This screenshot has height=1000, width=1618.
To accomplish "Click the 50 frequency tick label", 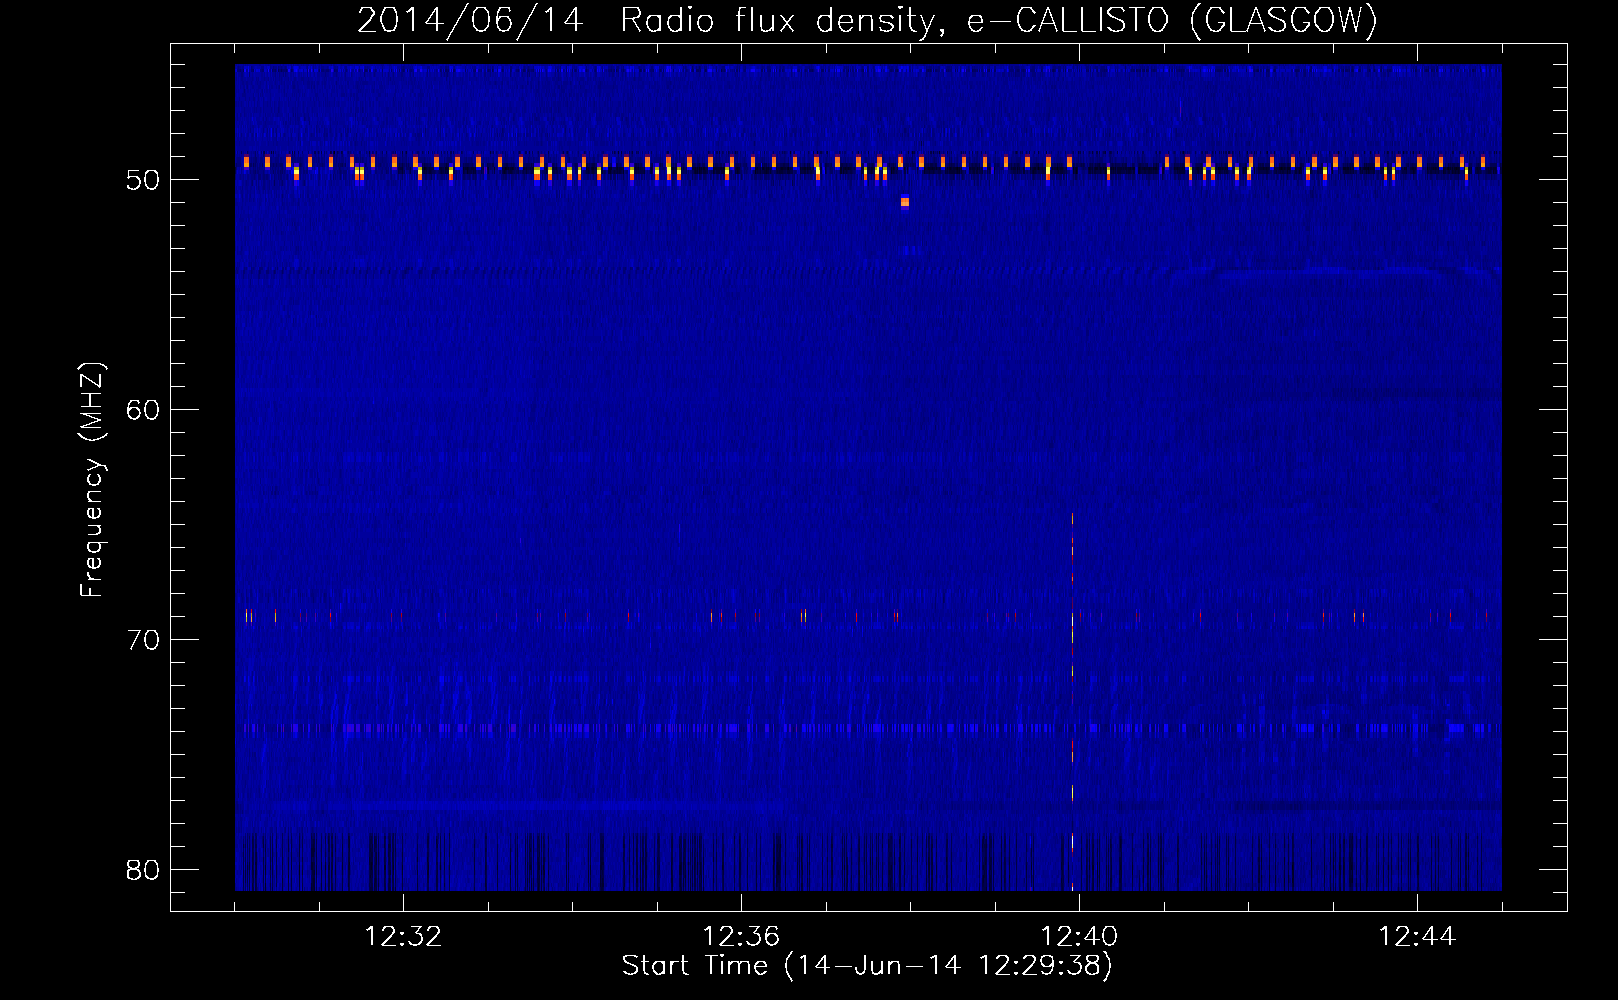I will coord(143,180).
